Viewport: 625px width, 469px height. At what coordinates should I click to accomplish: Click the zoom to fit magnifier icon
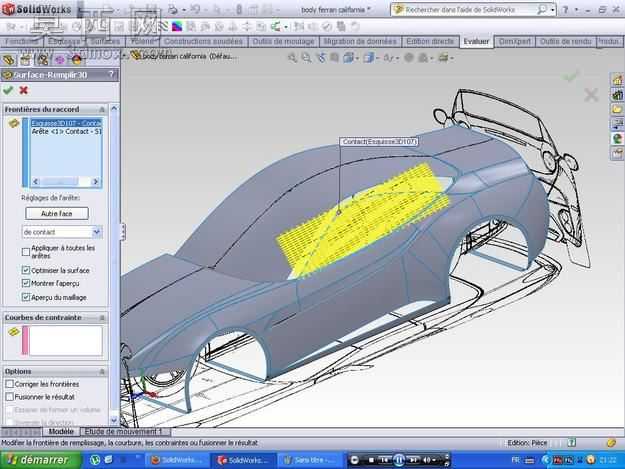click(x=293, y=58)
